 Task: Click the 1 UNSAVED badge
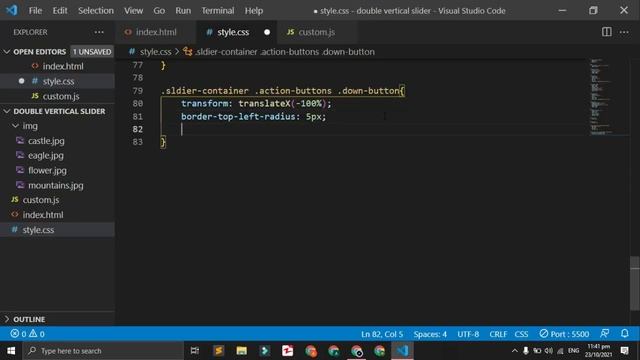(92, 52)
